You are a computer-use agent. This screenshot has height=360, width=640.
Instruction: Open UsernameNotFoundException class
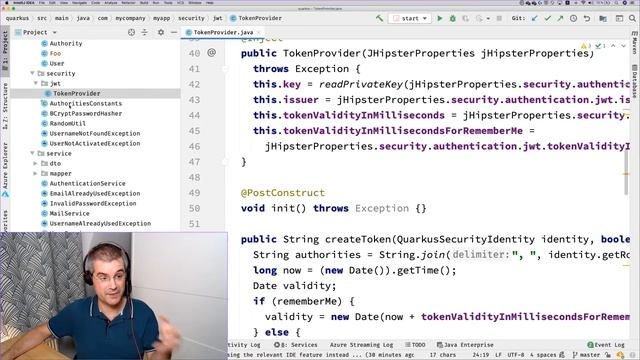point(95,133)
